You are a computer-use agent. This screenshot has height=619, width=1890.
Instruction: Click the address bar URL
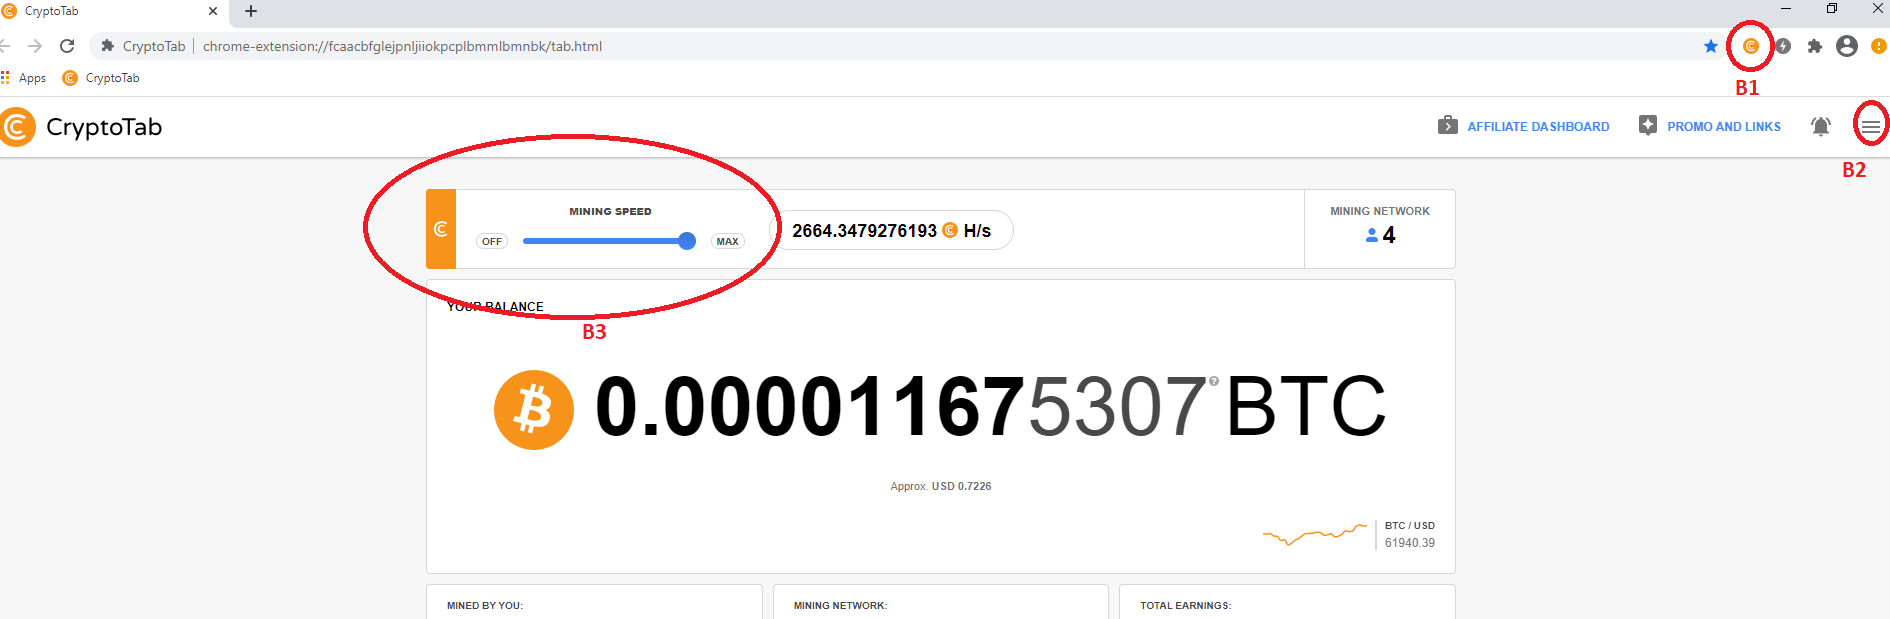[402, 46]
